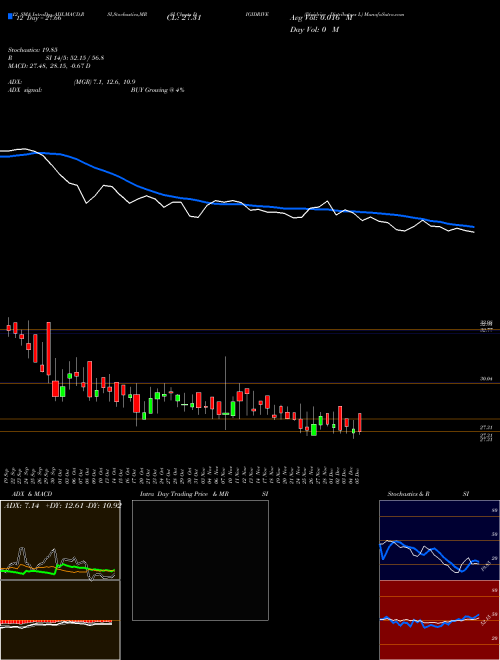
Task: Click the 'MACD: 27.48, 28.15, -0.67 D' line
Action: coord(49,66)
